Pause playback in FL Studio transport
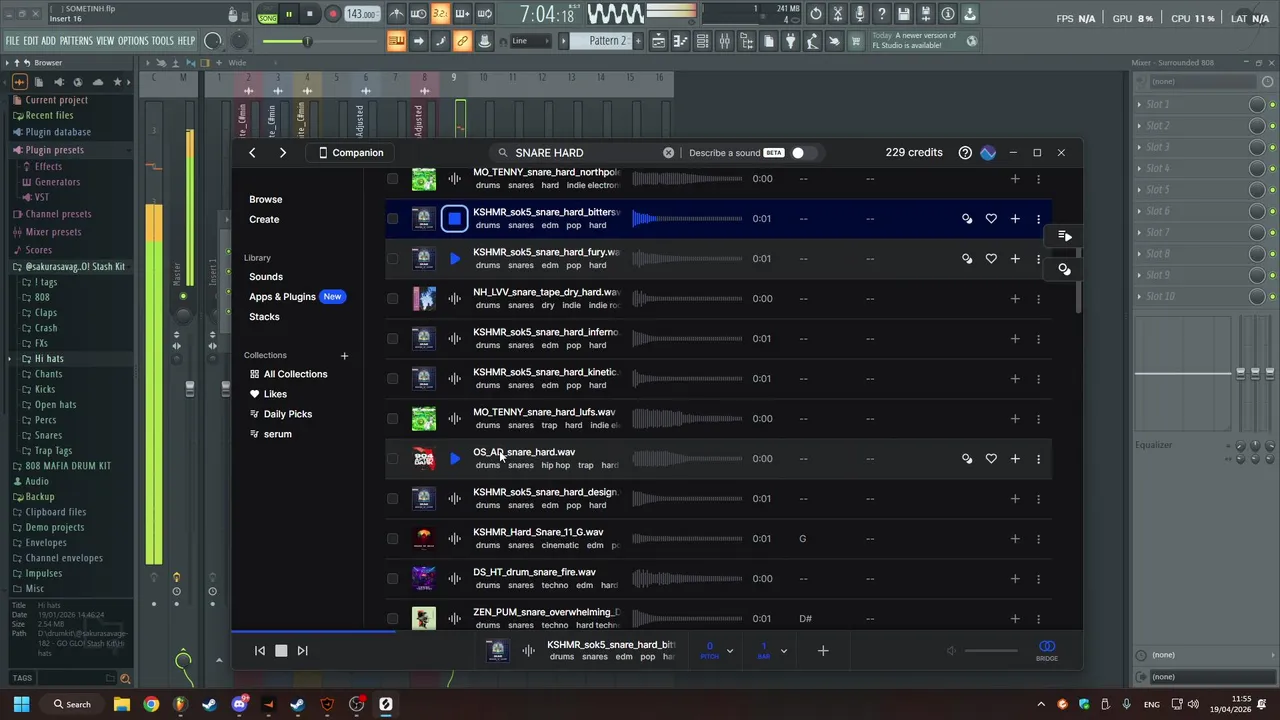 pos(289,14)
